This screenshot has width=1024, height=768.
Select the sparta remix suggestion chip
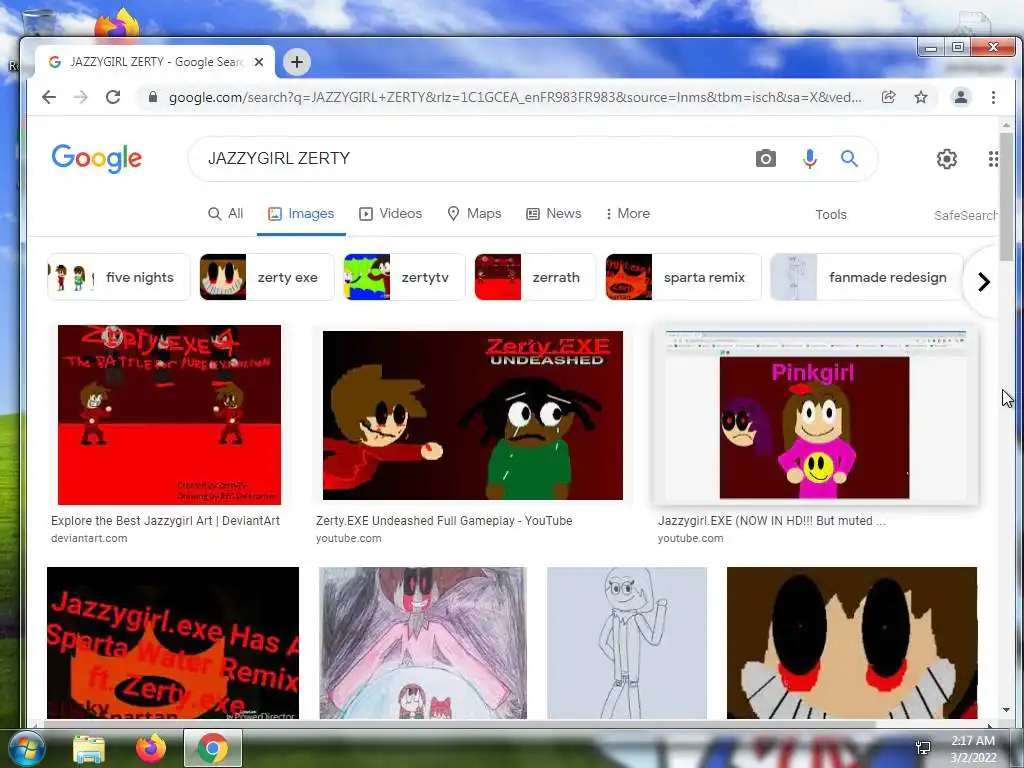point(683,277)
